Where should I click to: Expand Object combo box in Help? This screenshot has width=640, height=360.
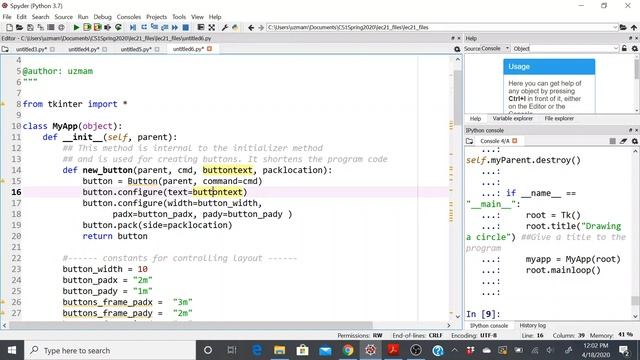click(616, 49)
